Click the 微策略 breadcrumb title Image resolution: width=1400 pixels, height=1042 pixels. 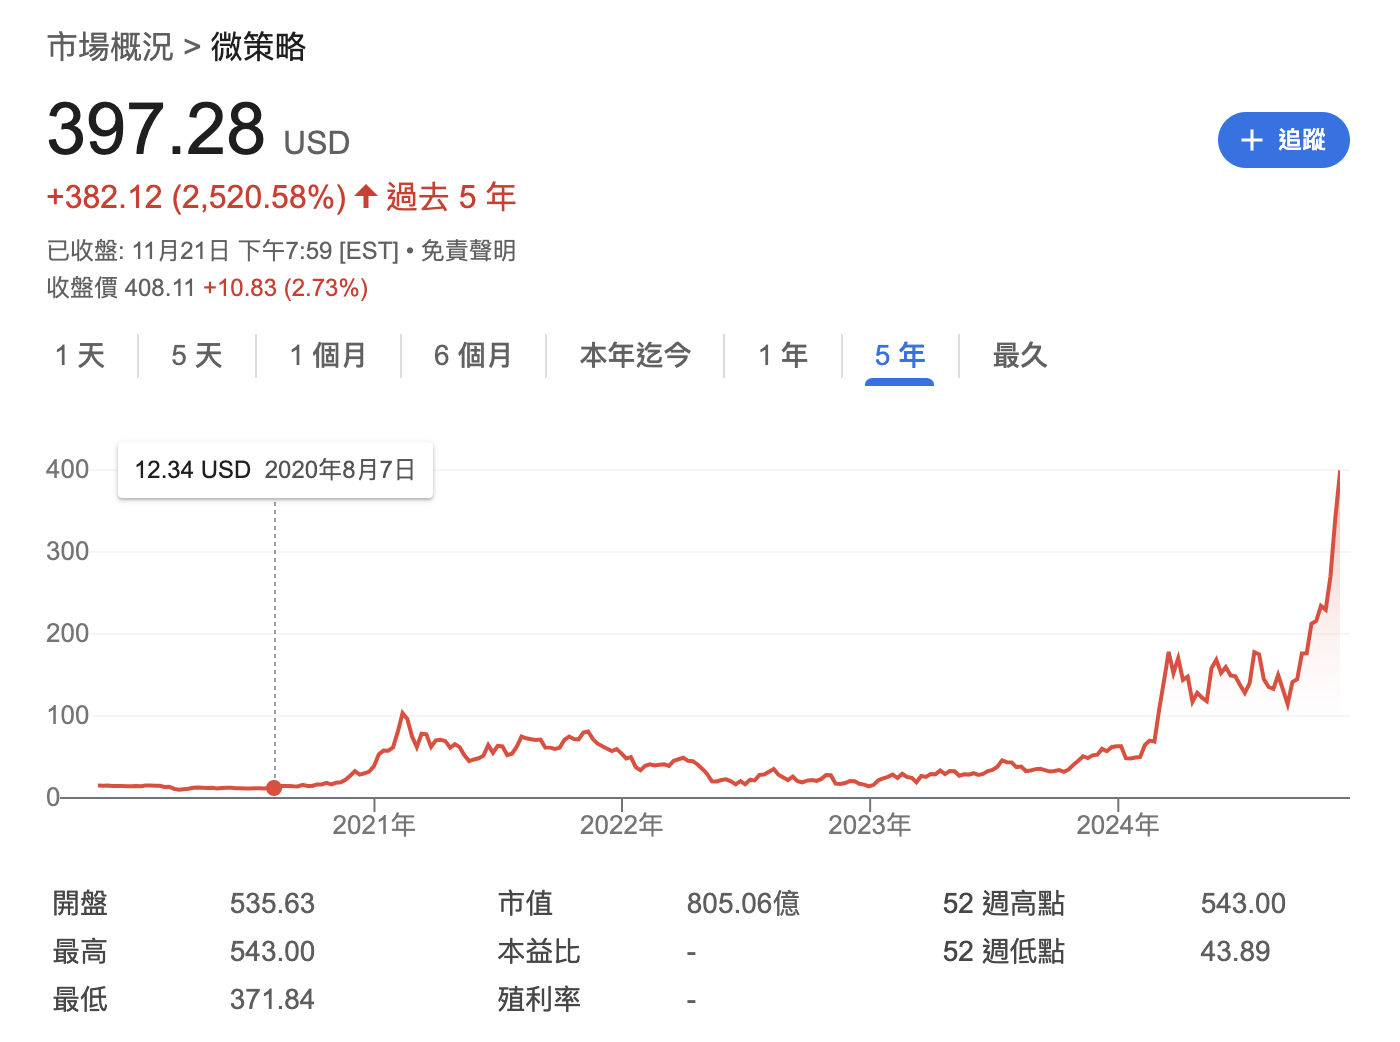(258, 47)
